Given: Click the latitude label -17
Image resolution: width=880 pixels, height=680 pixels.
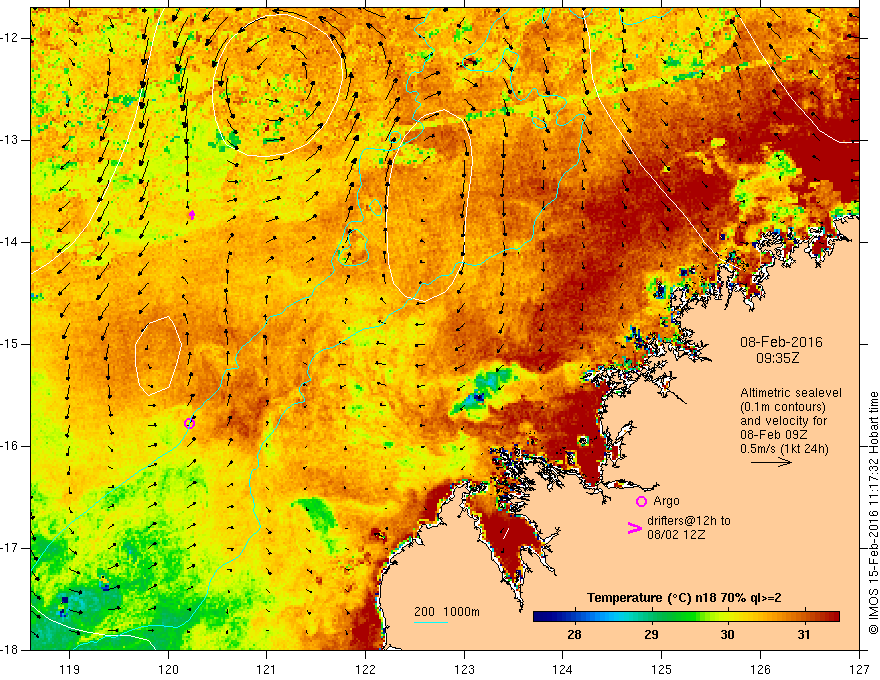Looking at the screenshot, I should tap(10, 548).
